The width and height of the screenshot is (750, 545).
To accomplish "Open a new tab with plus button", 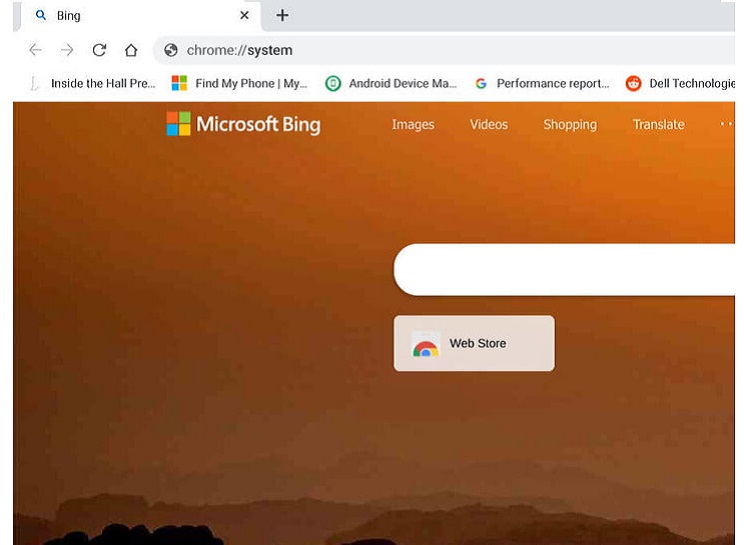I will point(282,15).
